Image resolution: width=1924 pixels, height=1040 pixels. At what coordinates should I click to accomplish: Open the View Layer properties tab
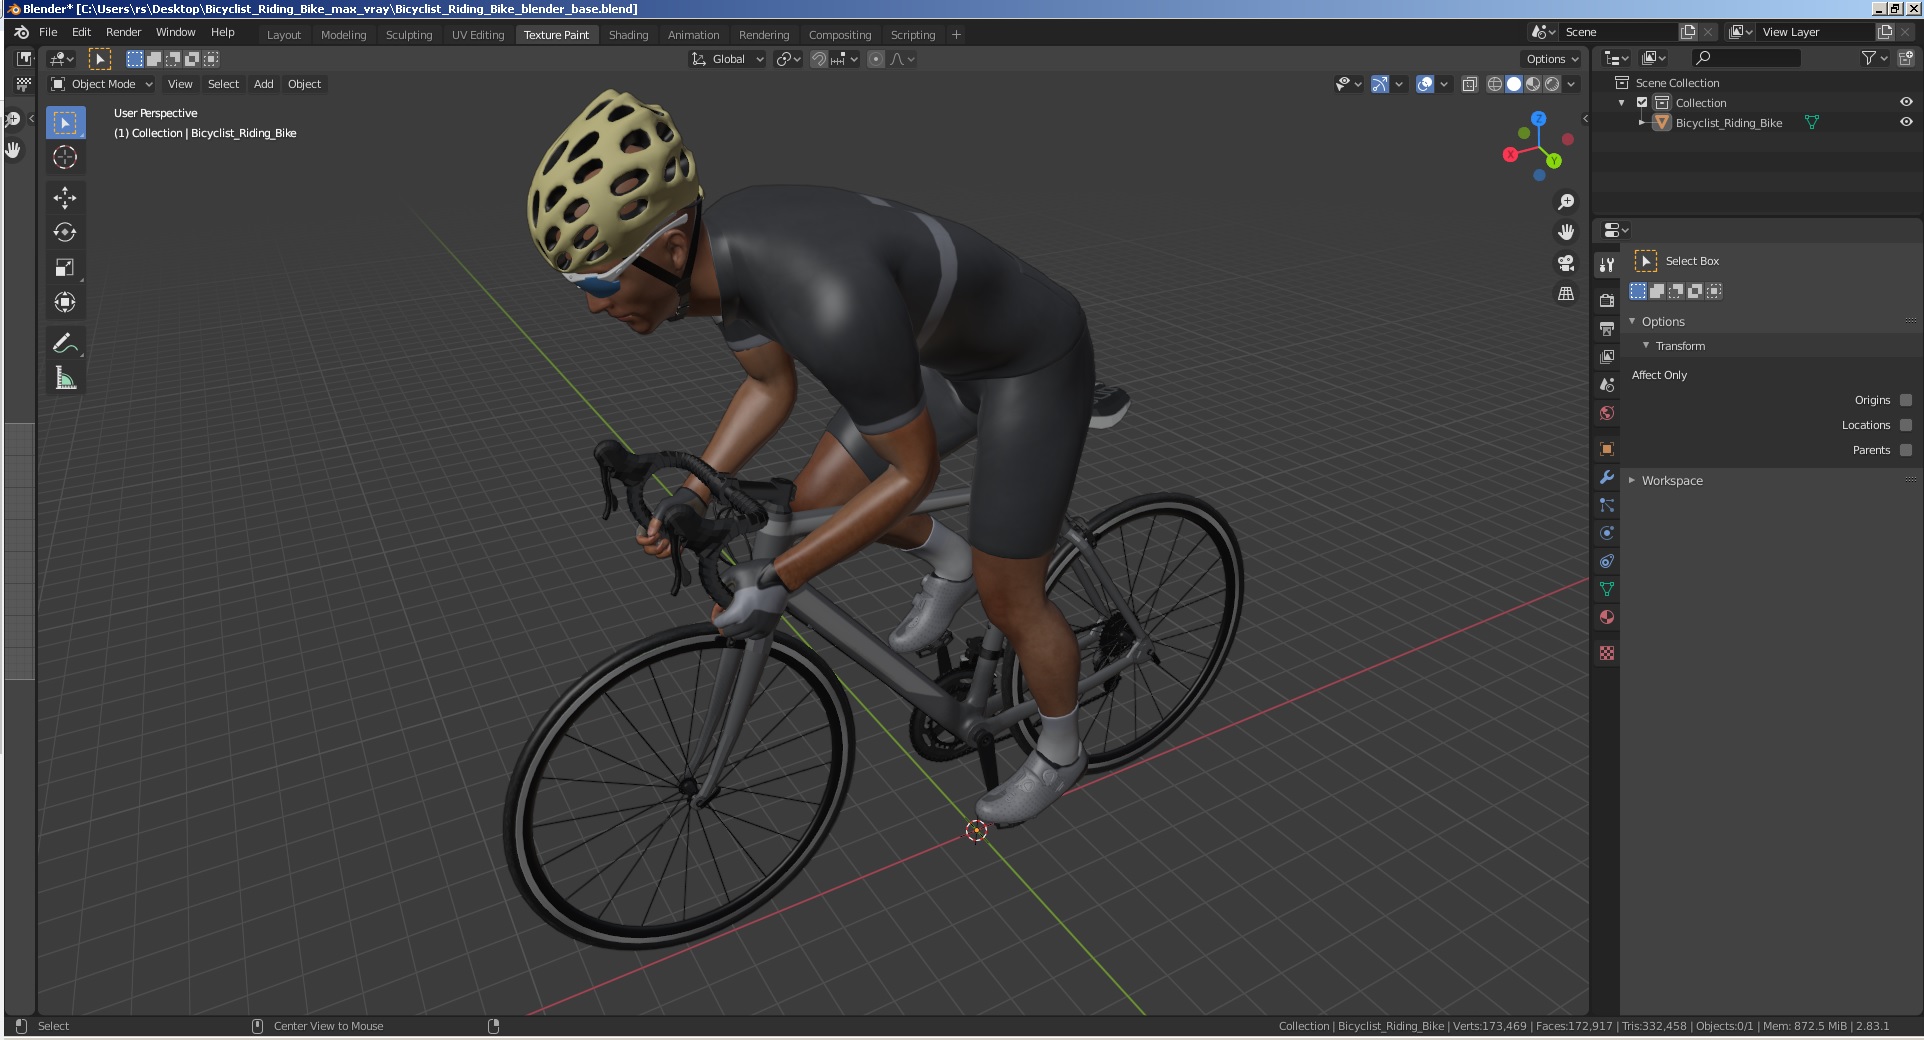tap(1607, 356)
